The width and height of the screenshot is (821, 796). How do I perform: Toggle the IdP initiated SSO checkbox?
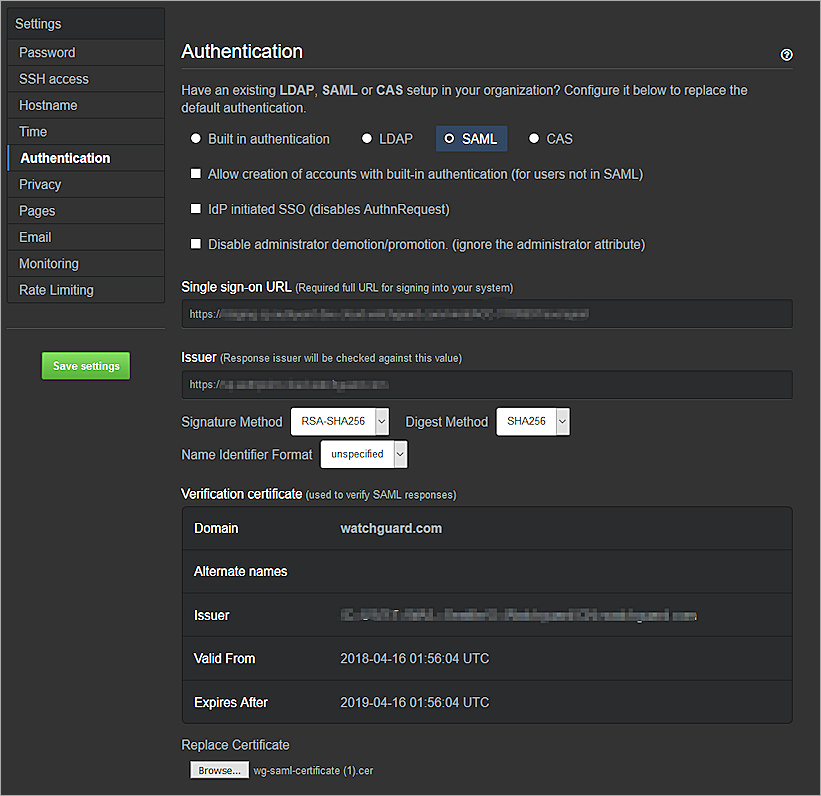tap(196, 209)
